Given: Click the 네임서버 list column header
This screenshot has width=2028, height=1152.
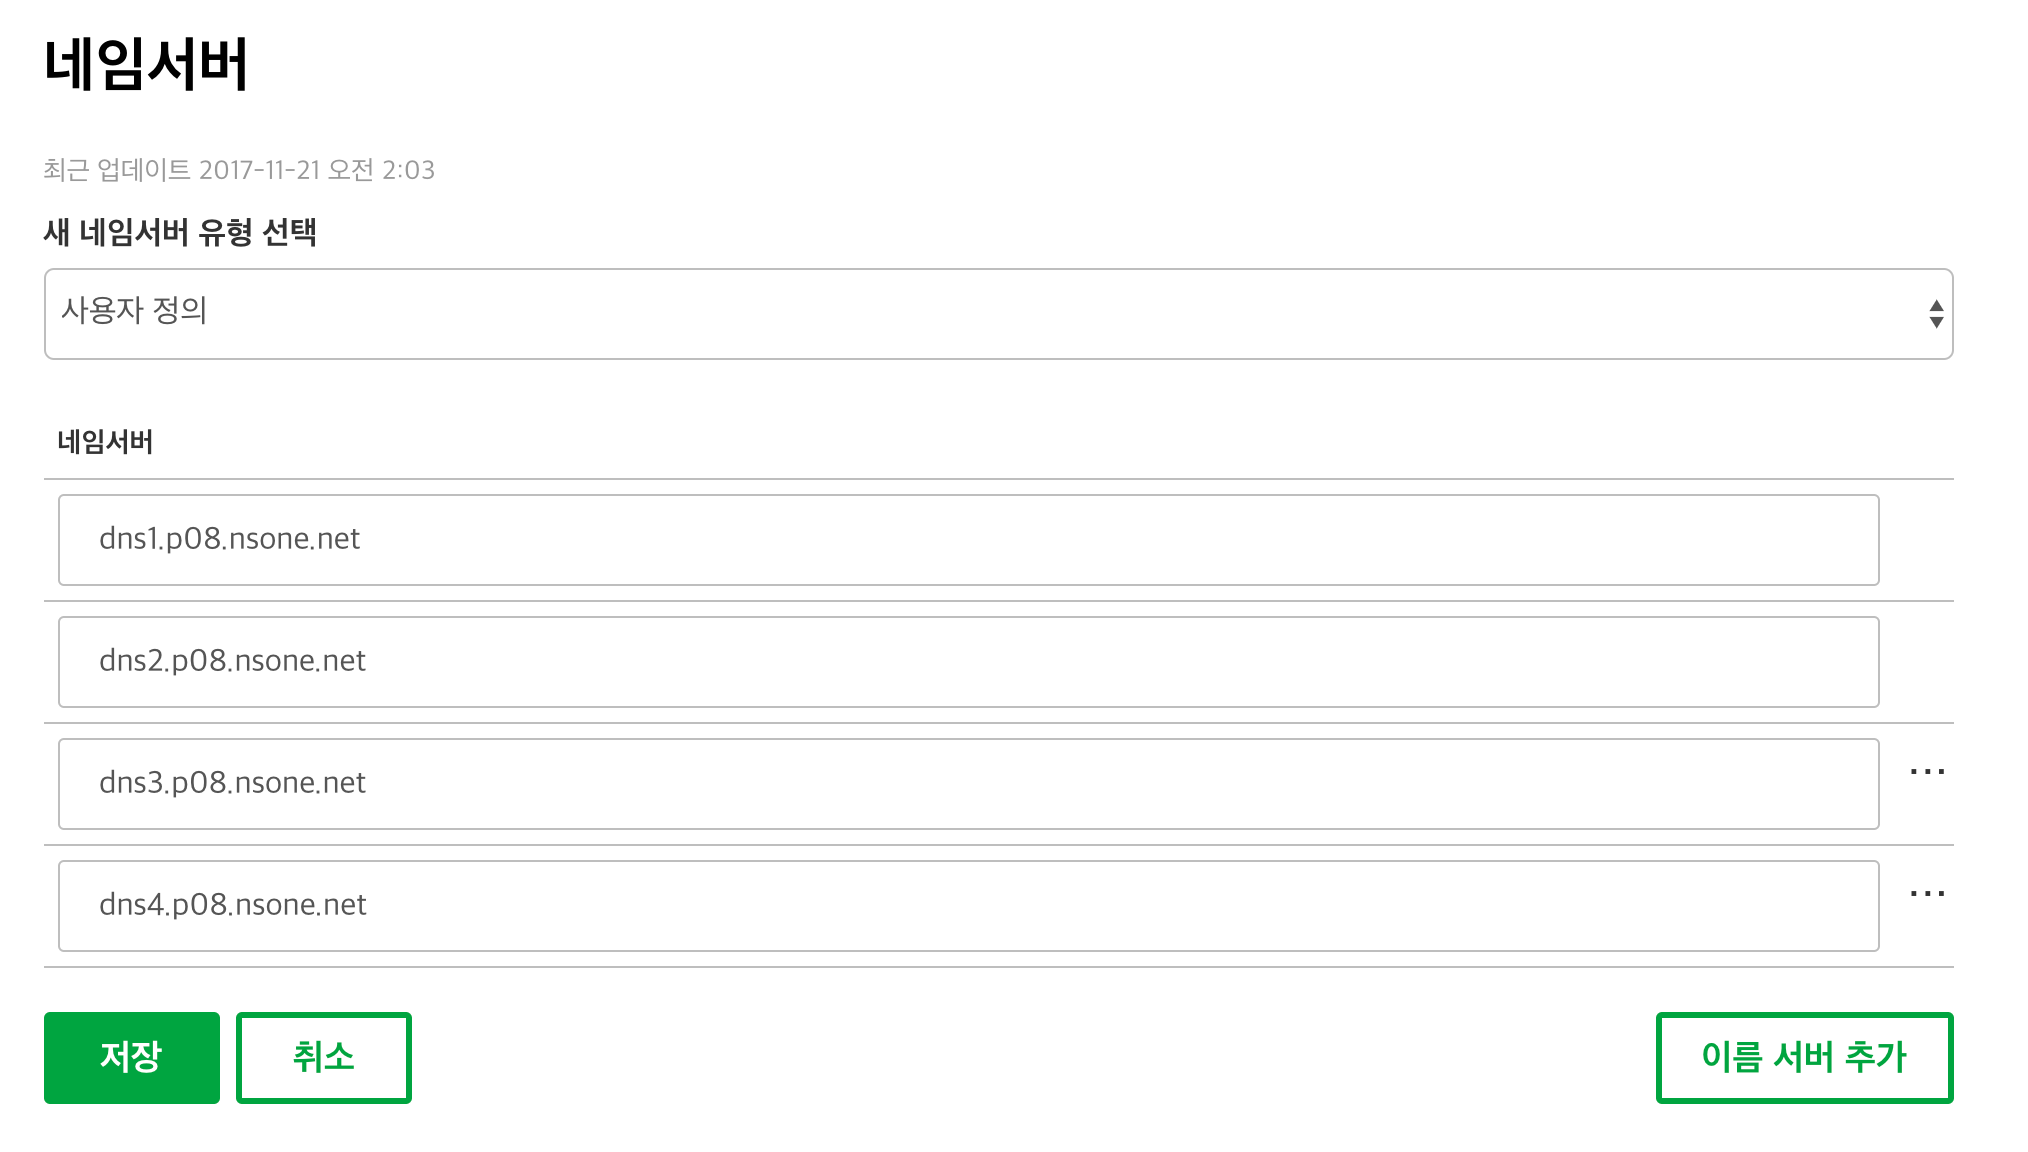Looking at the screenshot, I should tap(105, 442).
